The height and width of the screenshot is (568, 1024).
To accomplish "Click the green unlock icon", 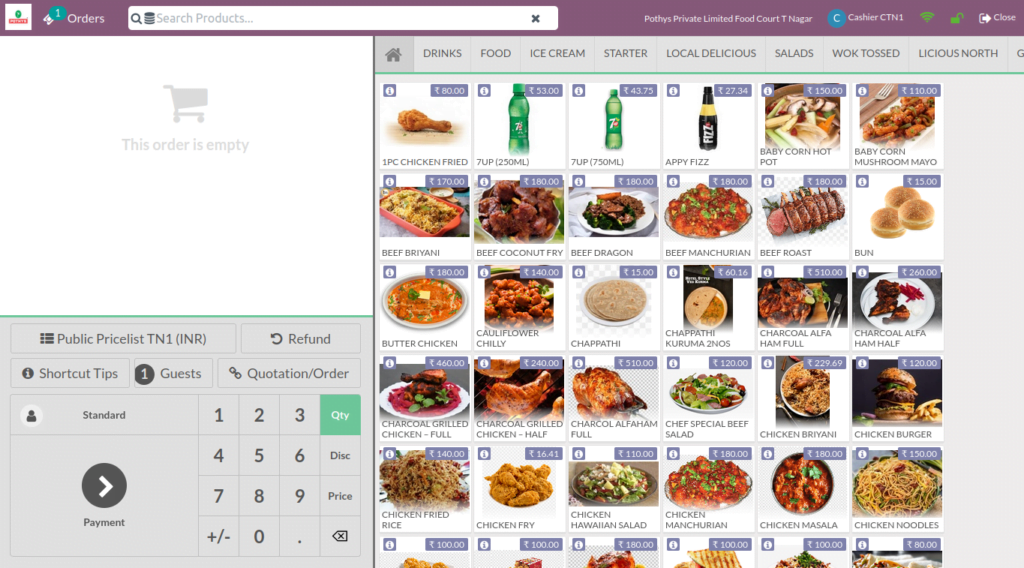I will [x=957, y=18].
